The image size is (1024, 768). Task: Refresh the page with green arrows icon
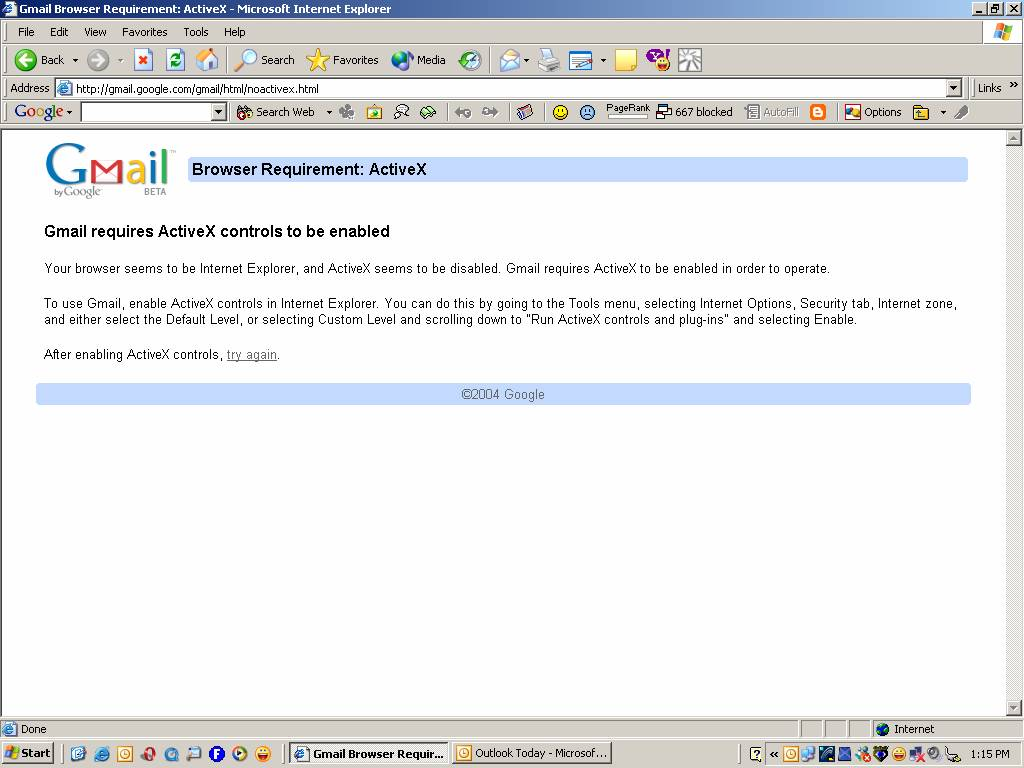pyautogui.click(x=176, y=60)
